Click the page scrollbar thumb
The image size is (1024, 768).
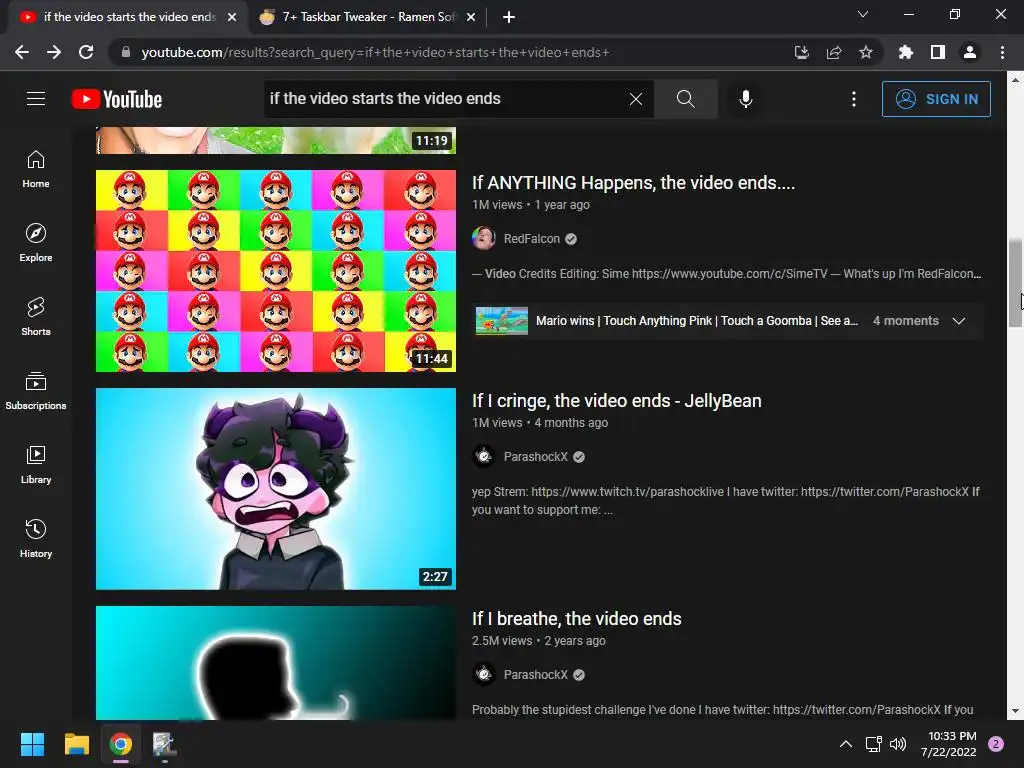point(1015,283)
